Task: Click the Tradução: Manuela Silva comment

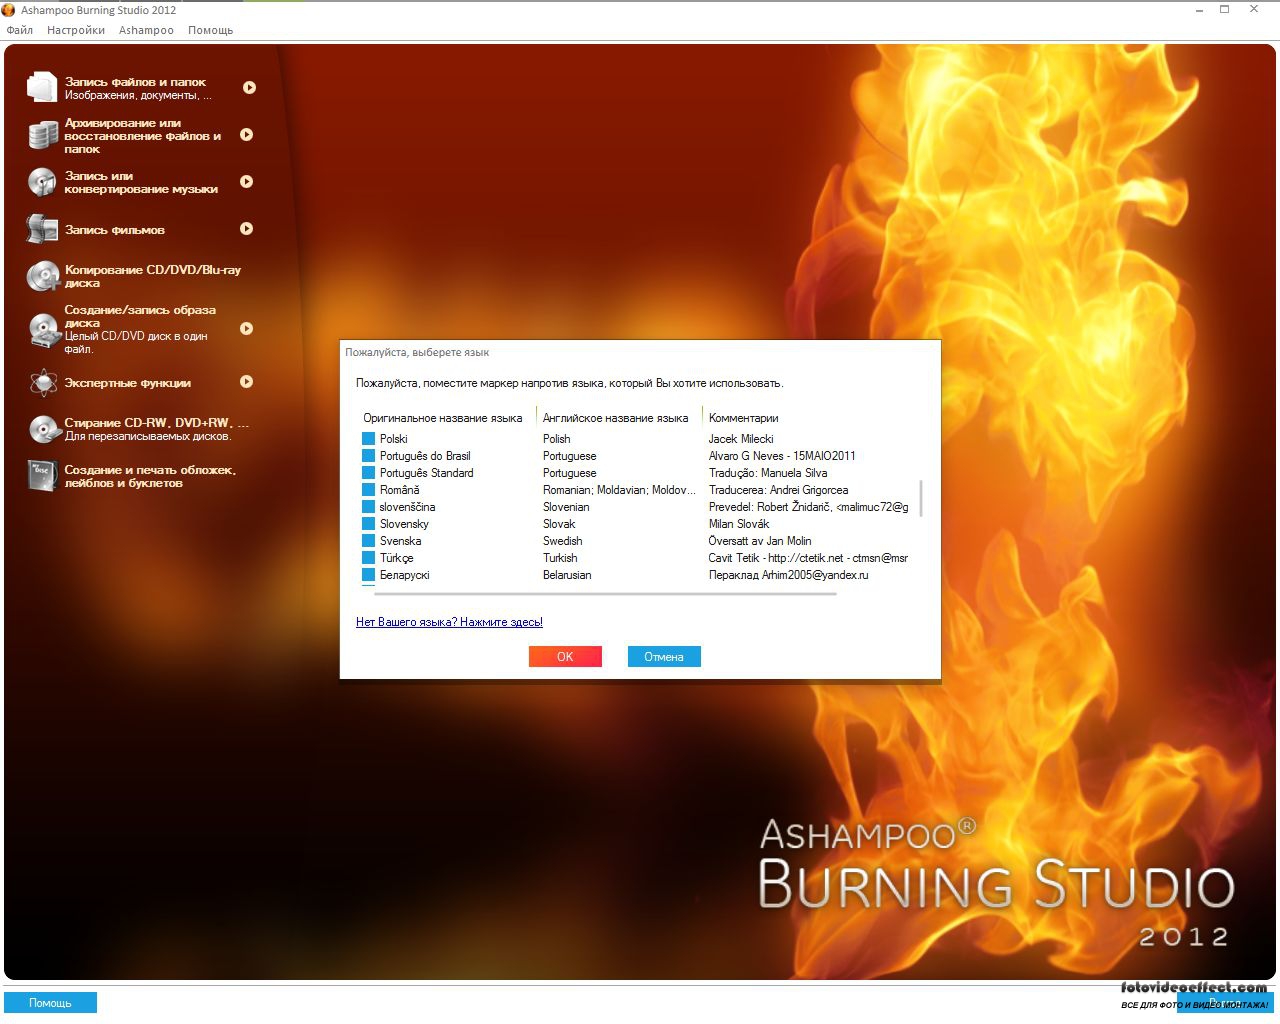Action: tap(768, 473)
